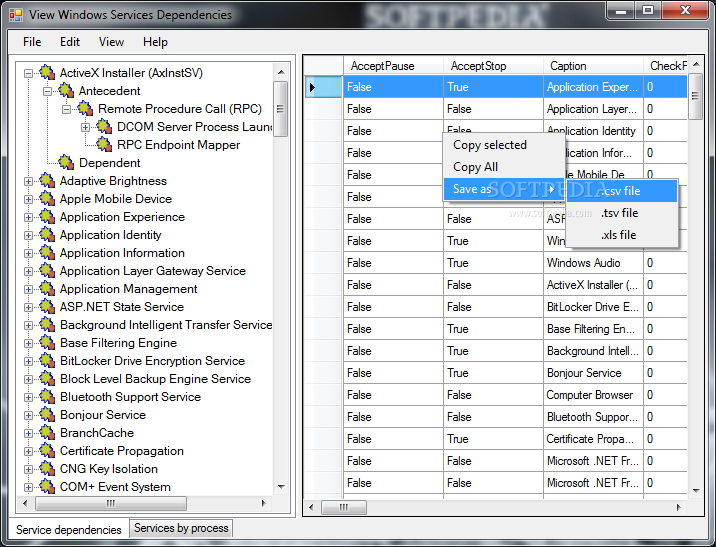This screenshot has height=547, width=716.
Task: Expand the Adaptive Brightness tree node
Action: click(x=28, y=181)
